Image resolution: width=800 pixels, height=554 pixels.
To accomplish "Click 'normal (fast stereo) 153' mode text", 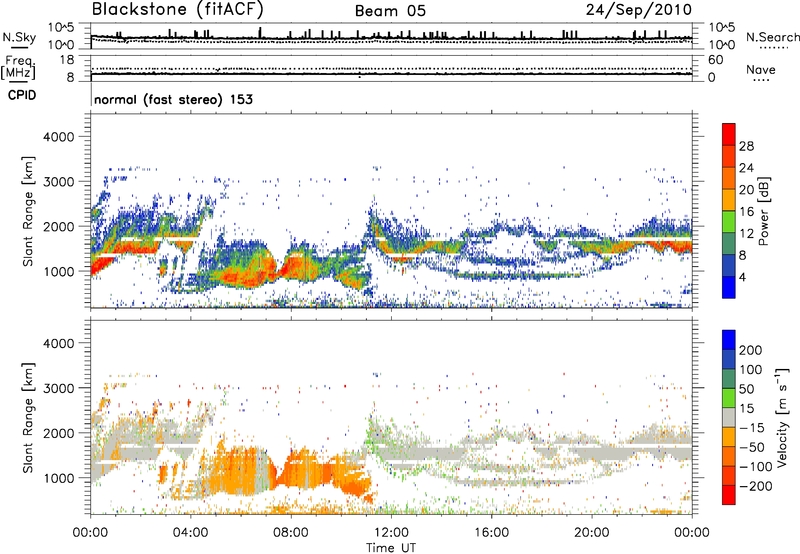I will [x=173, y=99].
